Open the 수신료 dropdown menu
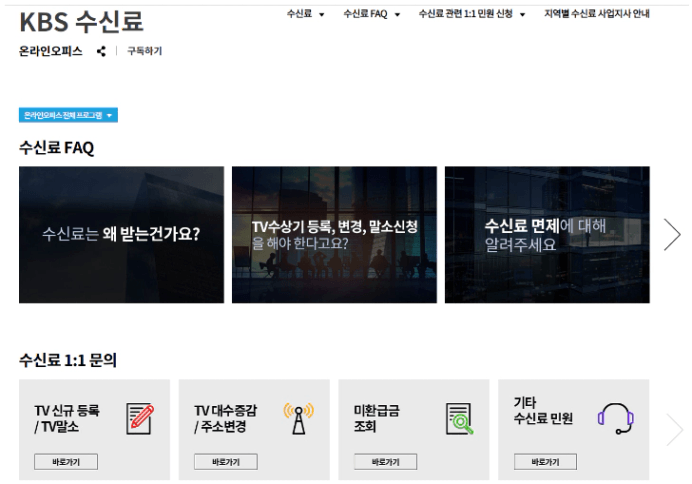The image size is (692, 484). click(305, 14)
